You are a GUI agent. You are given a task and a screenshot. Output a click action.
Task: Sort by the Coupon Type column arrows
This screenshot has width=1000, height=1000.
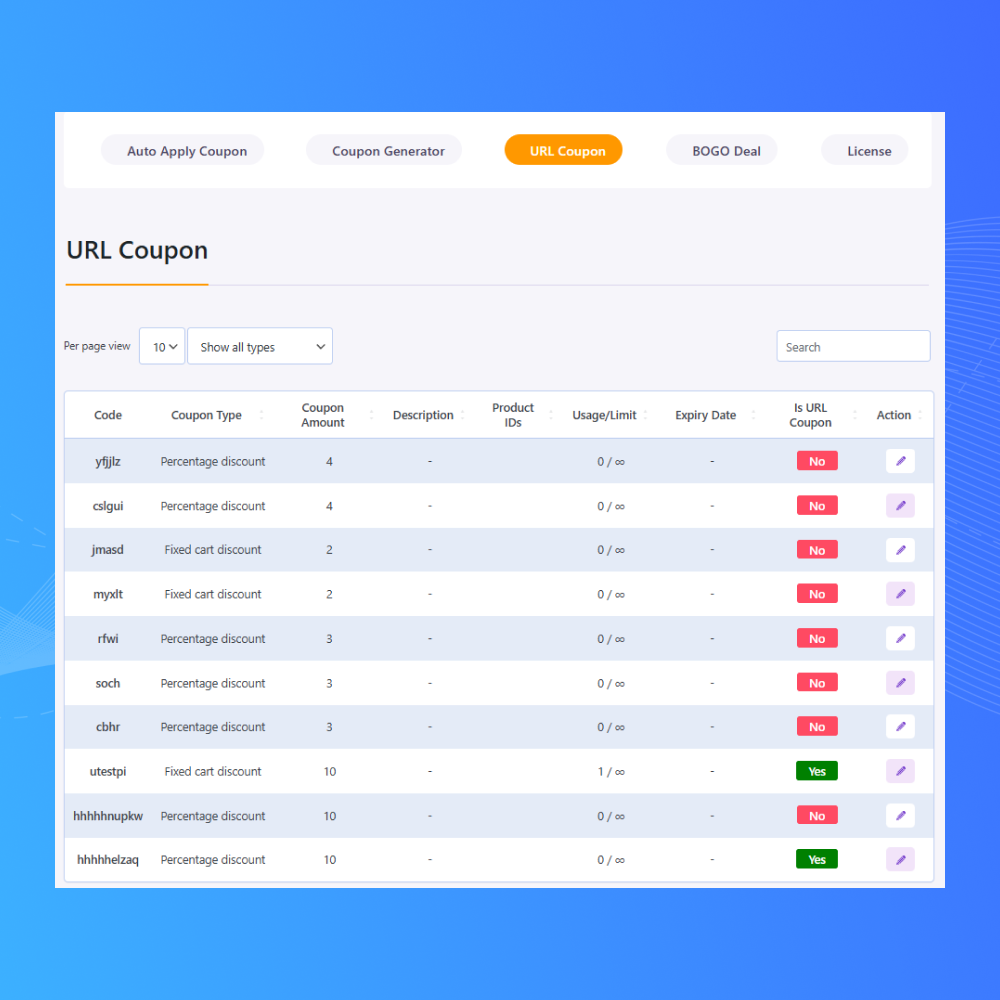point(261,415)
